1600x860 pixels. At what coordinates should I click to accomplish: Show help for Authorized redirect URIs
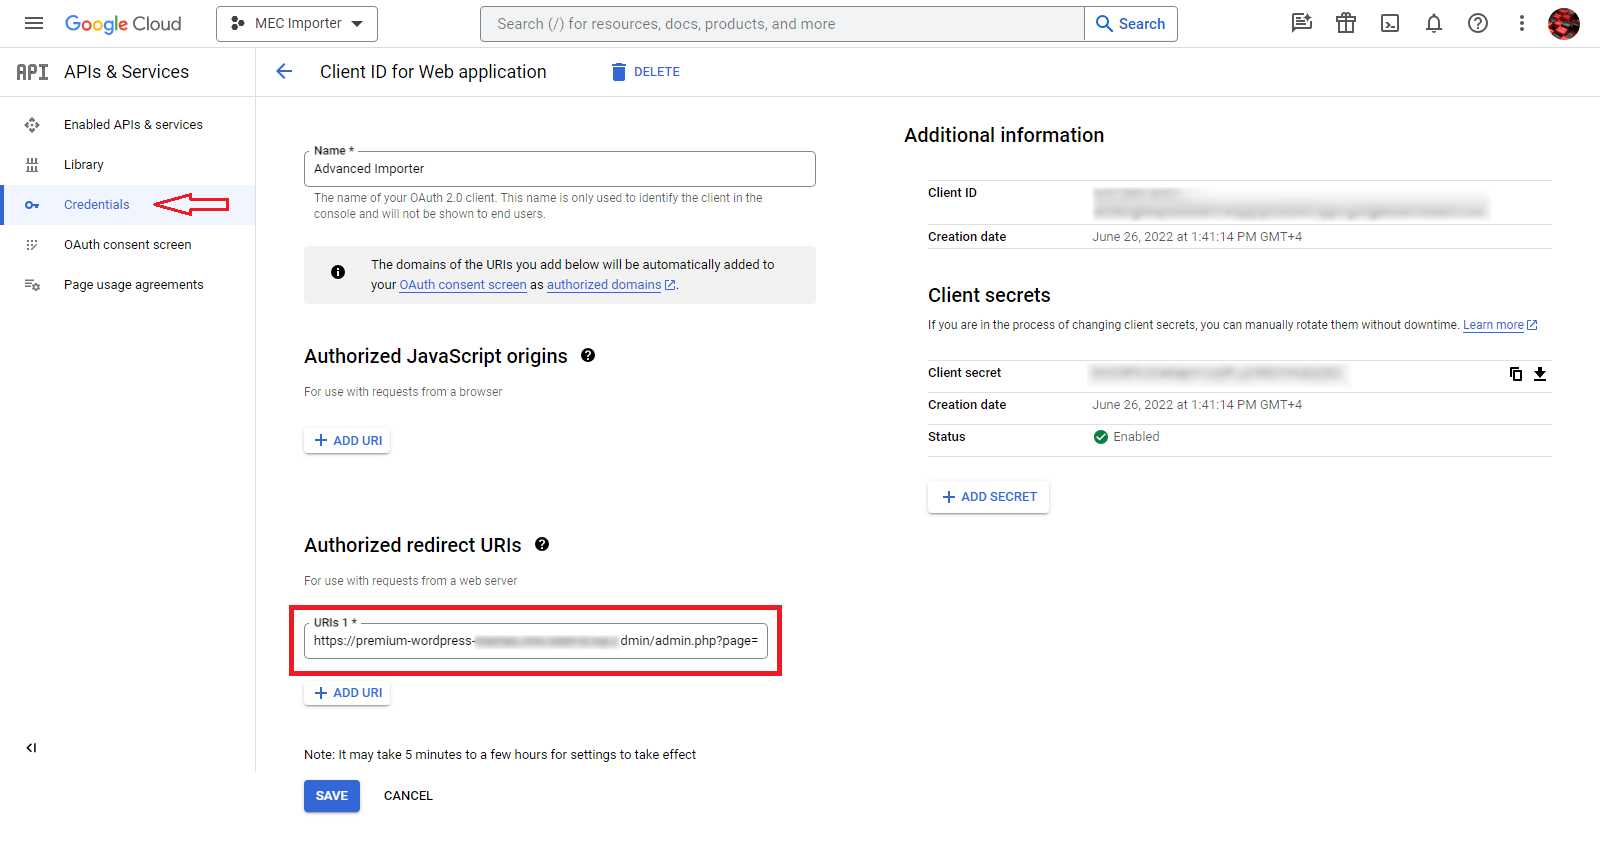[542, 544]
